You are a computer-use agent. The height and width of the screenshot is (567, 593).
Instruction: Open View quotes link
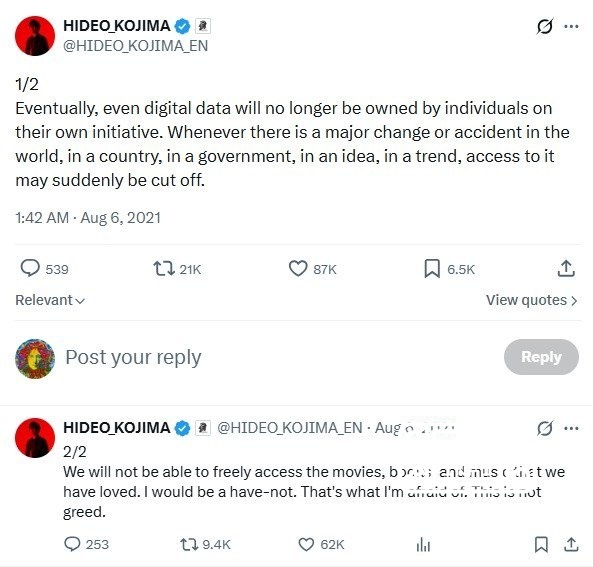point(532,300)
